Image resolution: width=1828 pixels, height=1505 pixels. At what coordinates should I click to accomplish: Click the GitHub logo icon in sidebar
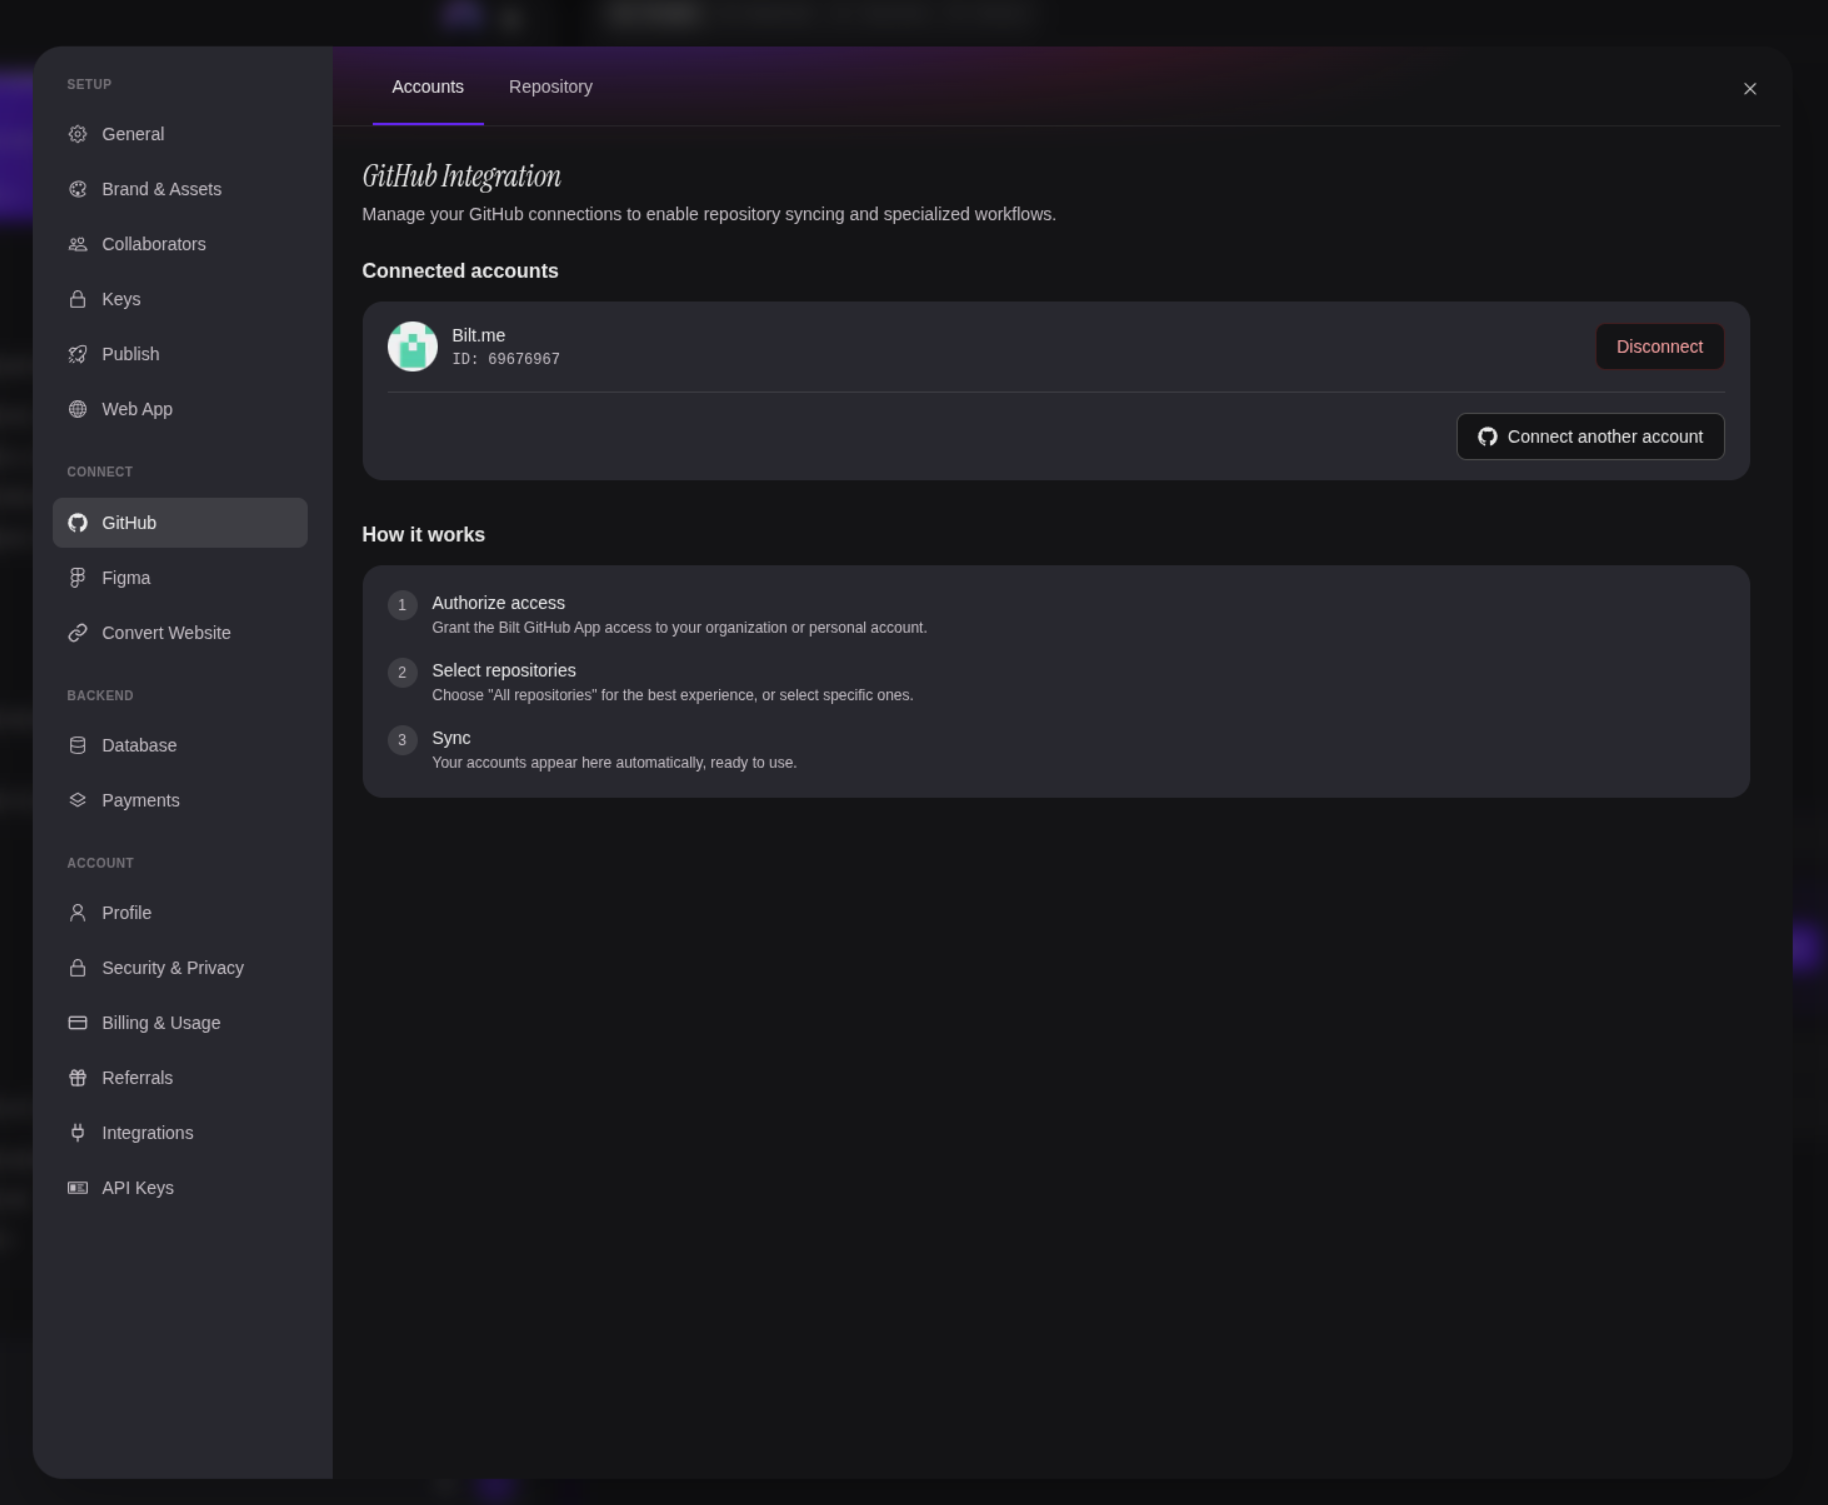(x=77, y=523)
